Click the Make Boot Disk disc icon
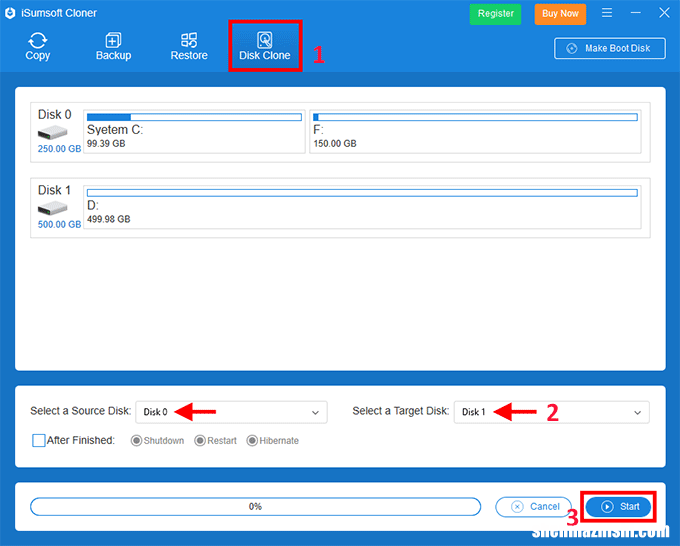 (x=572, y=48)
